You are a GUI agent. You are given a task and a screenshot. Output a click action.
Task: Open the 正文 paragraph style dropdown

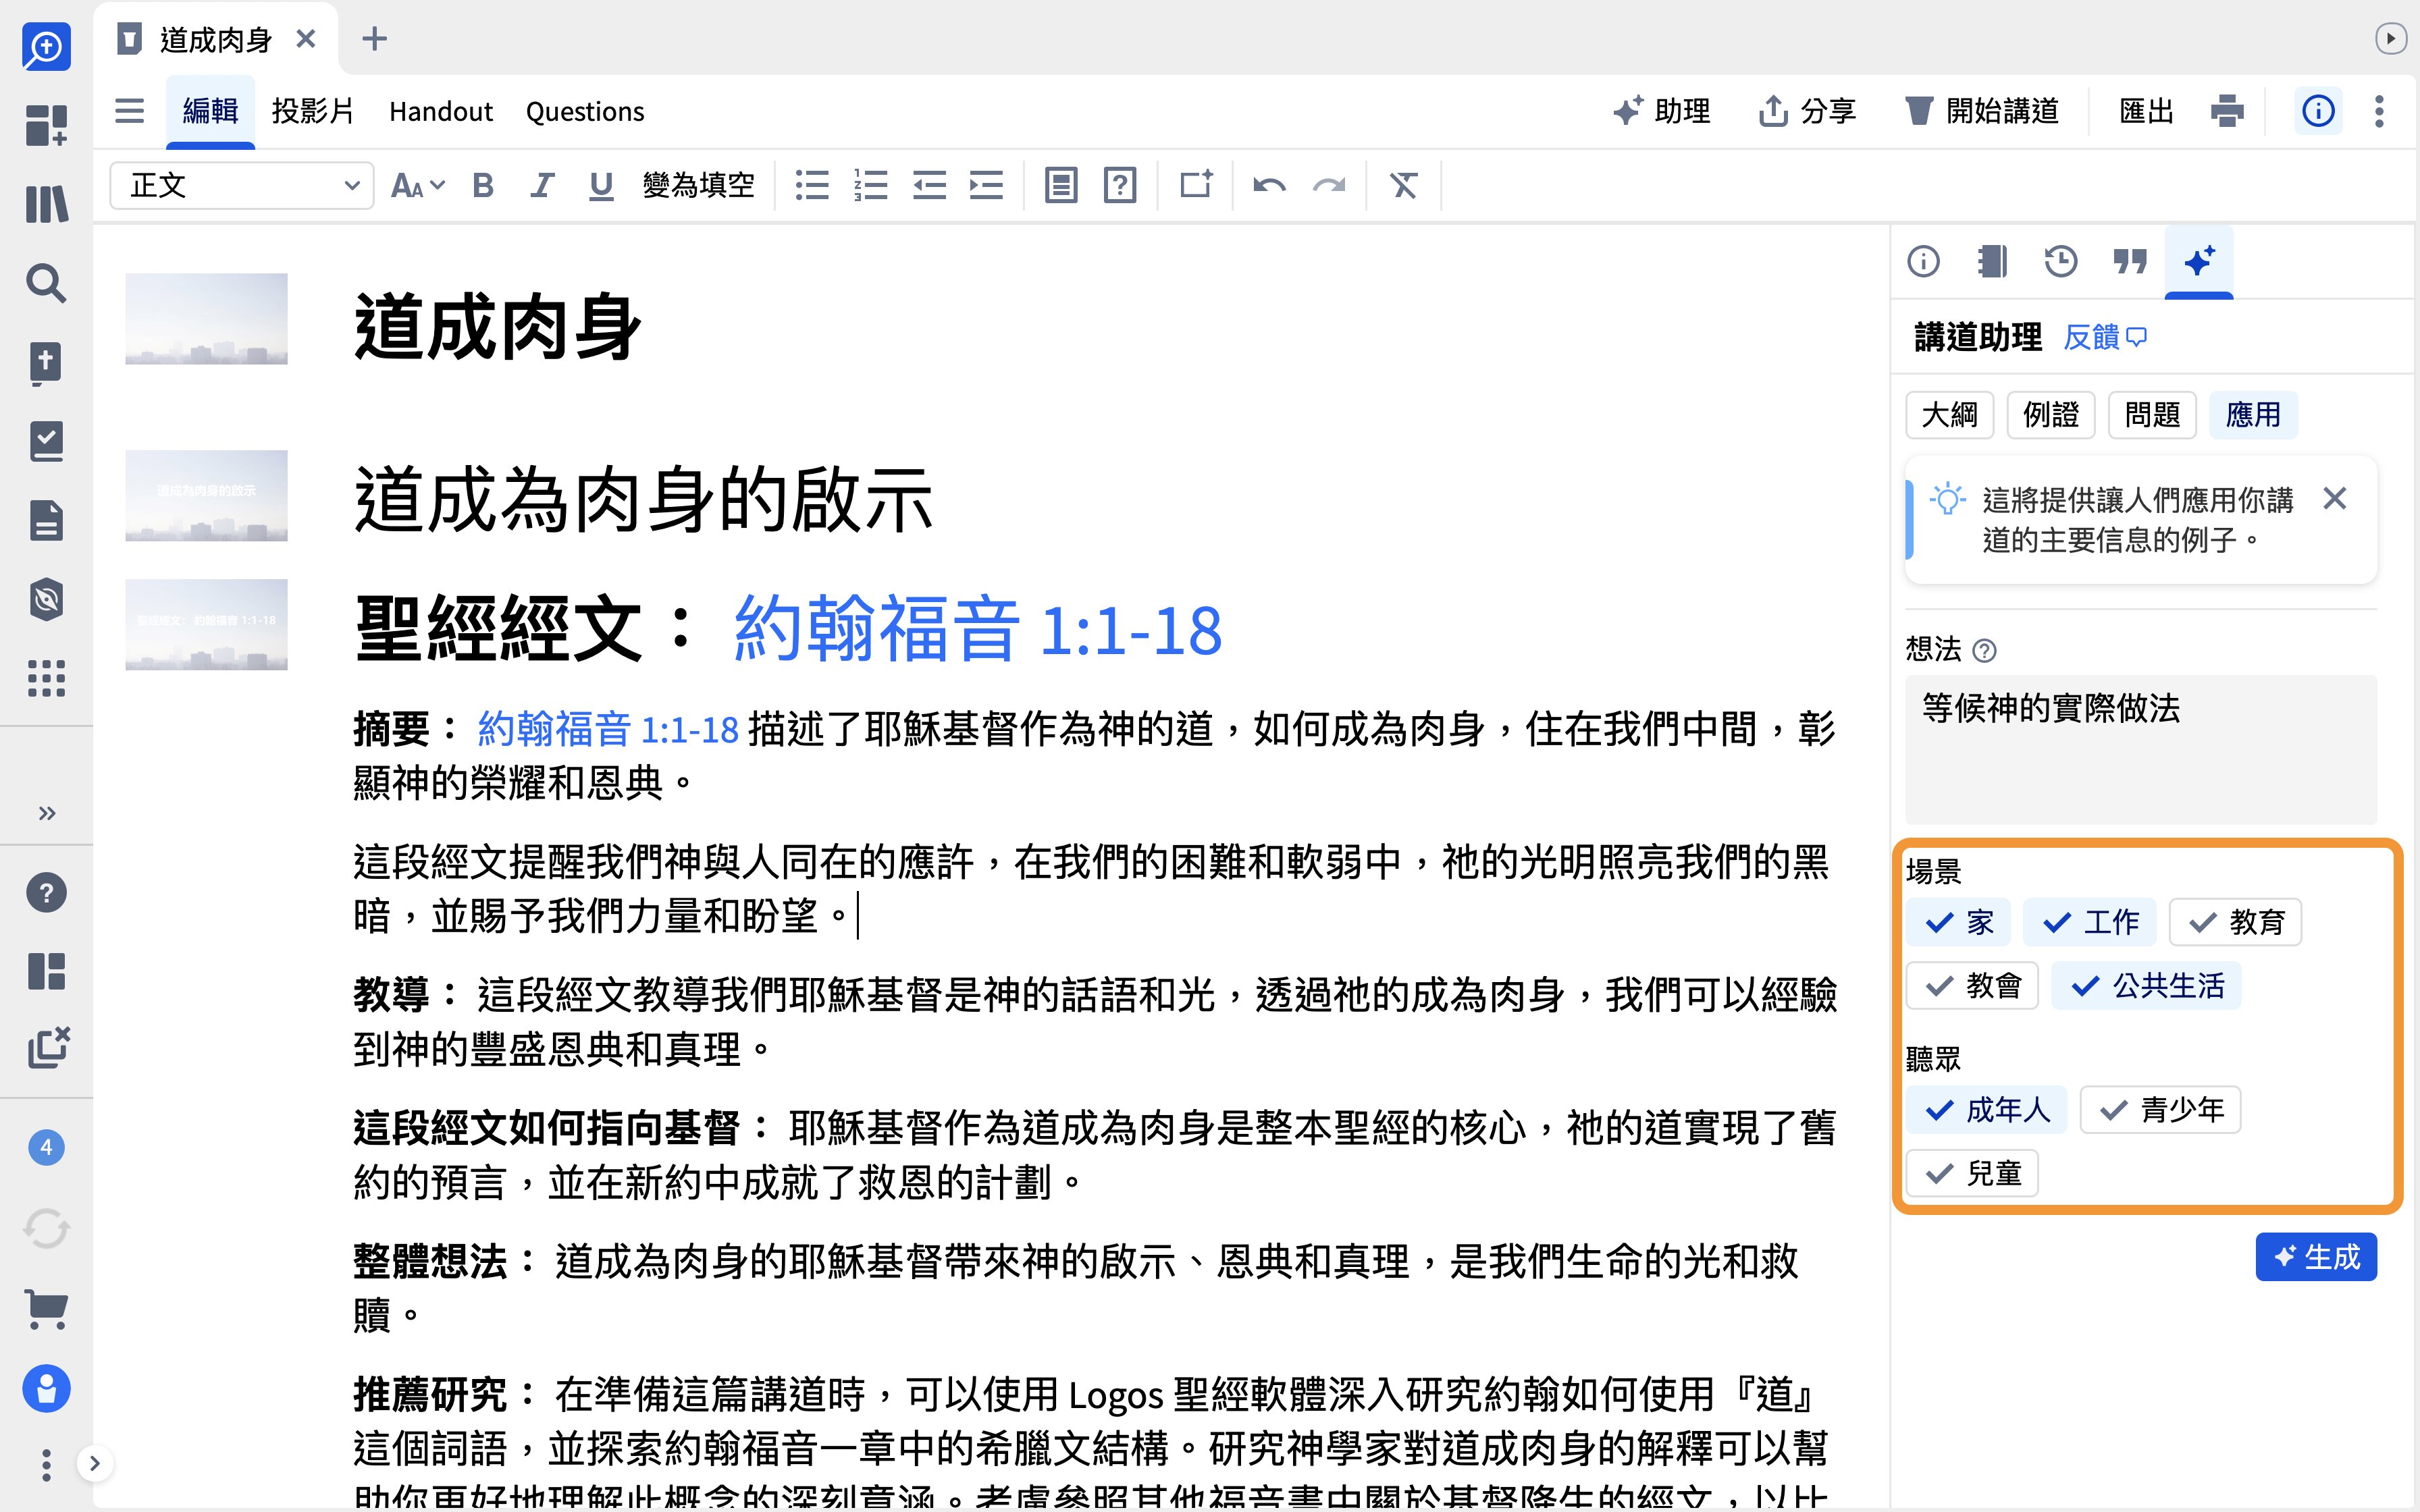point(241,185)
